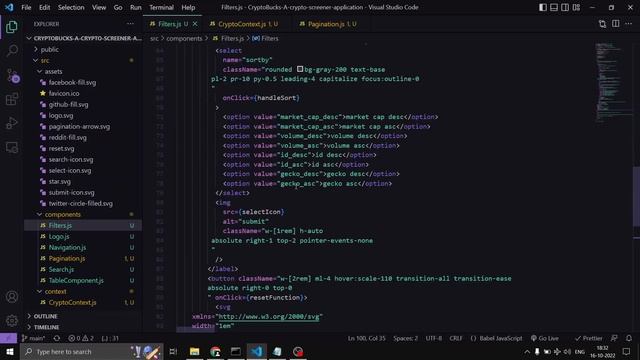Image resolution: width=640 pixels, height=360 pixels.
Task: Open the Manage gear icon
Action: [12, 320]
